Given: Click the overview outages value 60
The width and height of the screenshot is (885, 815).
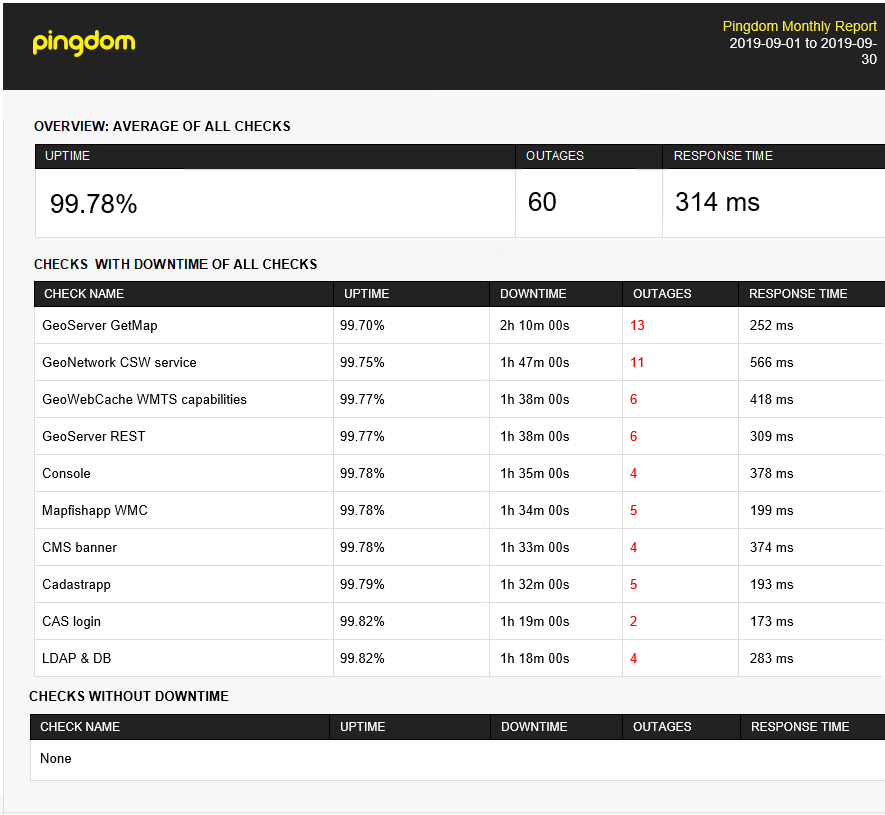Looking at the screenshot, I should [x=542, y=202].
